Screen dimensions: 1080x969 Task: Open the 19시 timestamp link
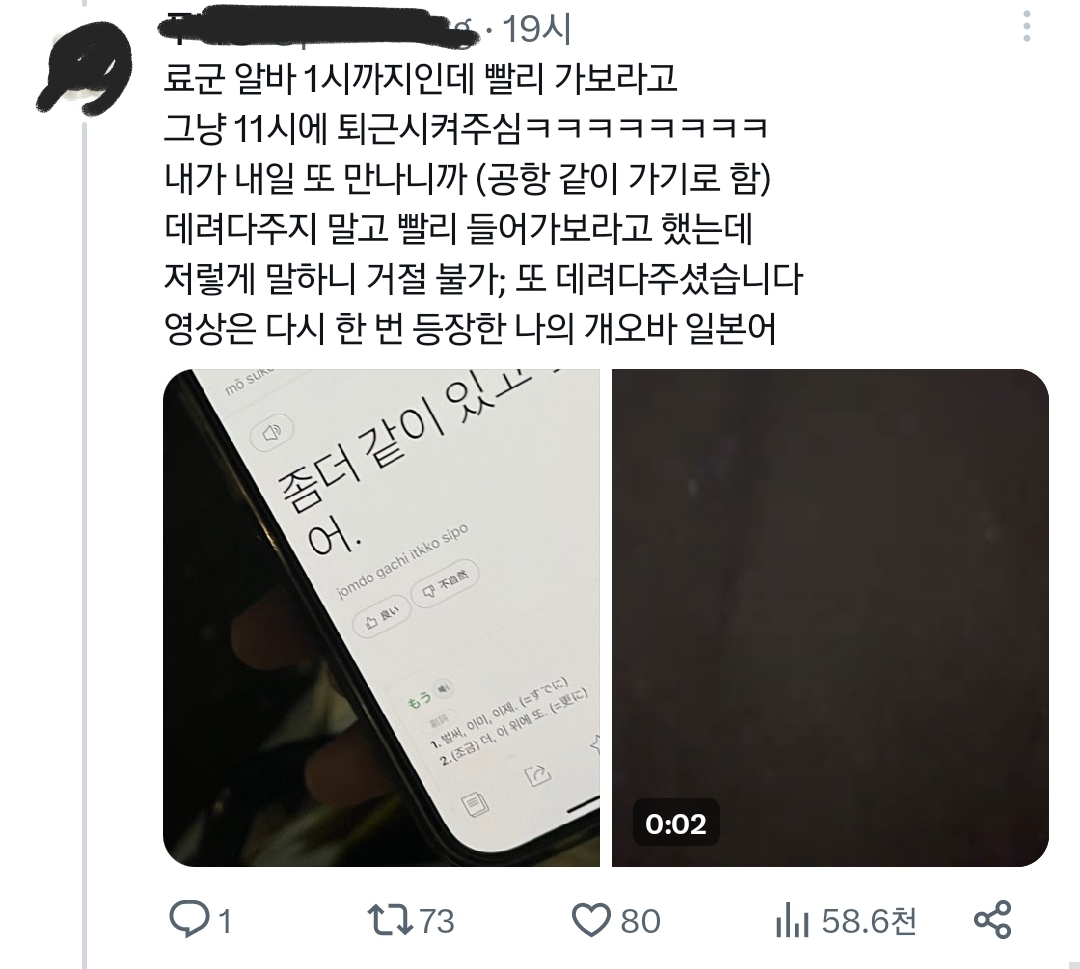pos(537,30)
